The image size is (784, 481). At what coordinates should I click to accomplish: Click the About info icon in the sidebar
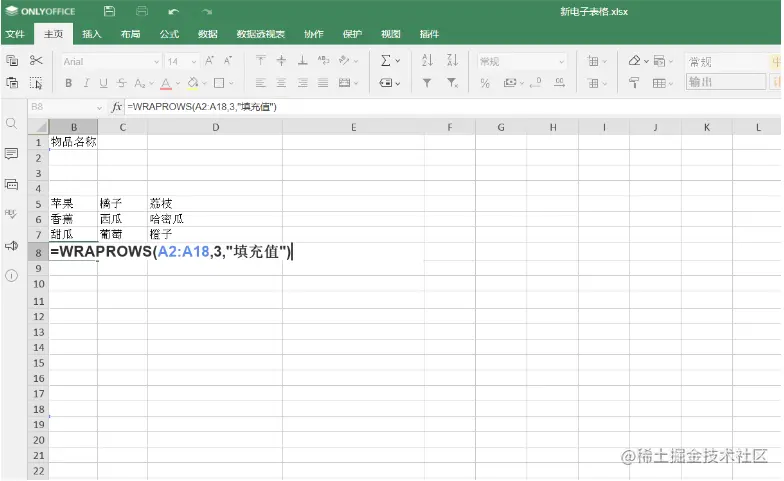coord(12,276)
